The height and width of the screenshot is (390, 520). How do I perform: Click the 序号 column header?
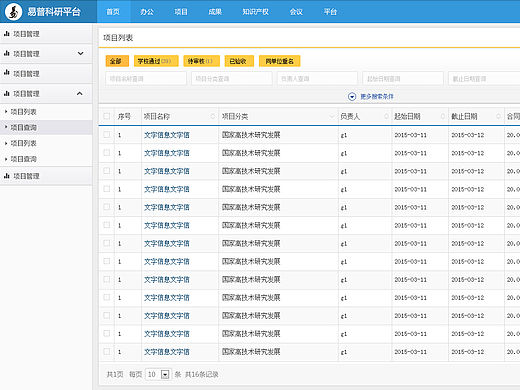(x=124, y=116)
